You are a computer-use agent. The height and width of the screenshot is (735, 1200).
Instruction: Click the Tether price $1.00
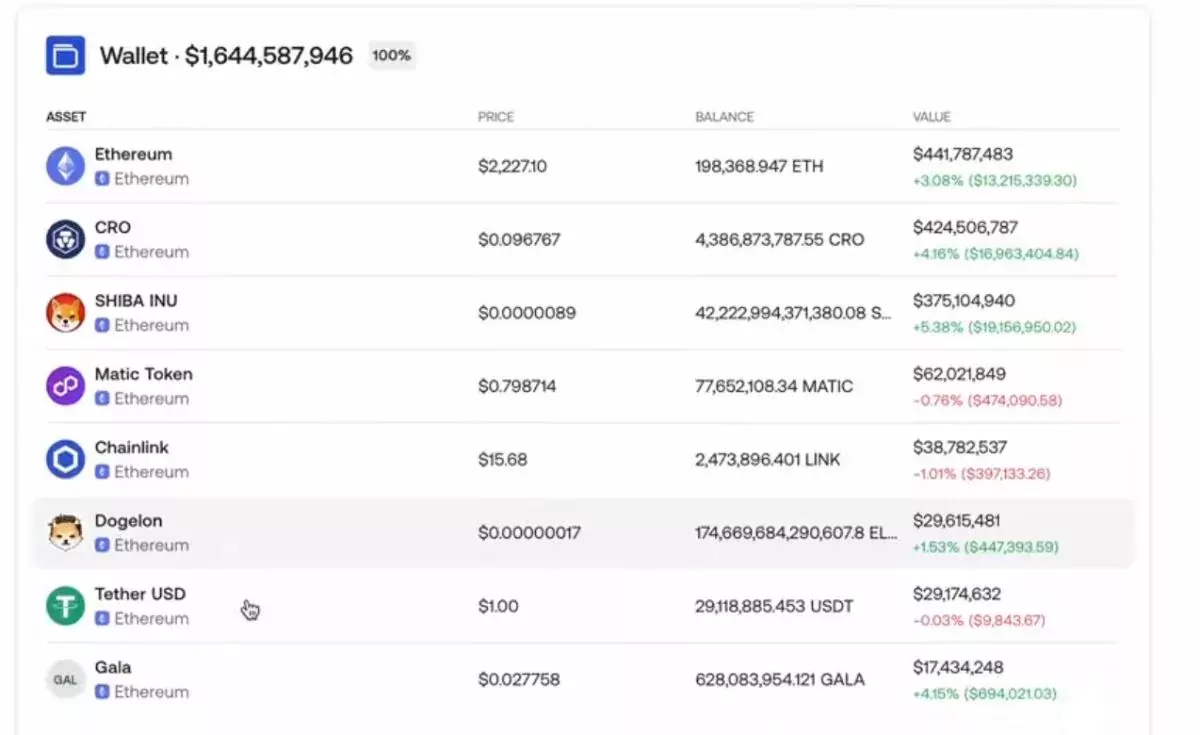point(498,606)
